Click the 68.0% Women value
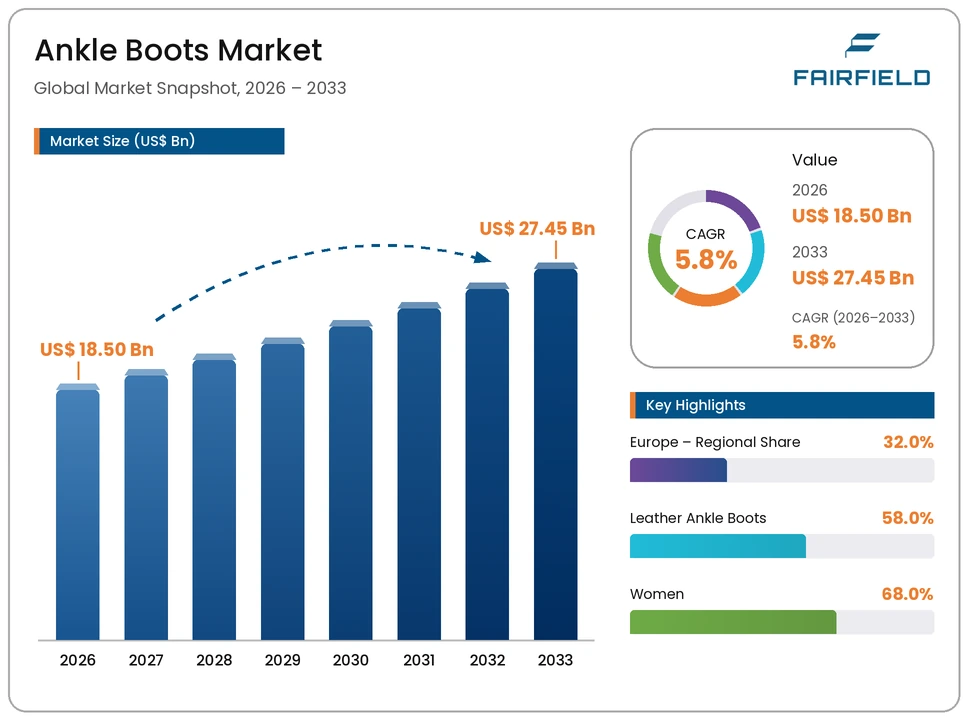 click(908, 594)
